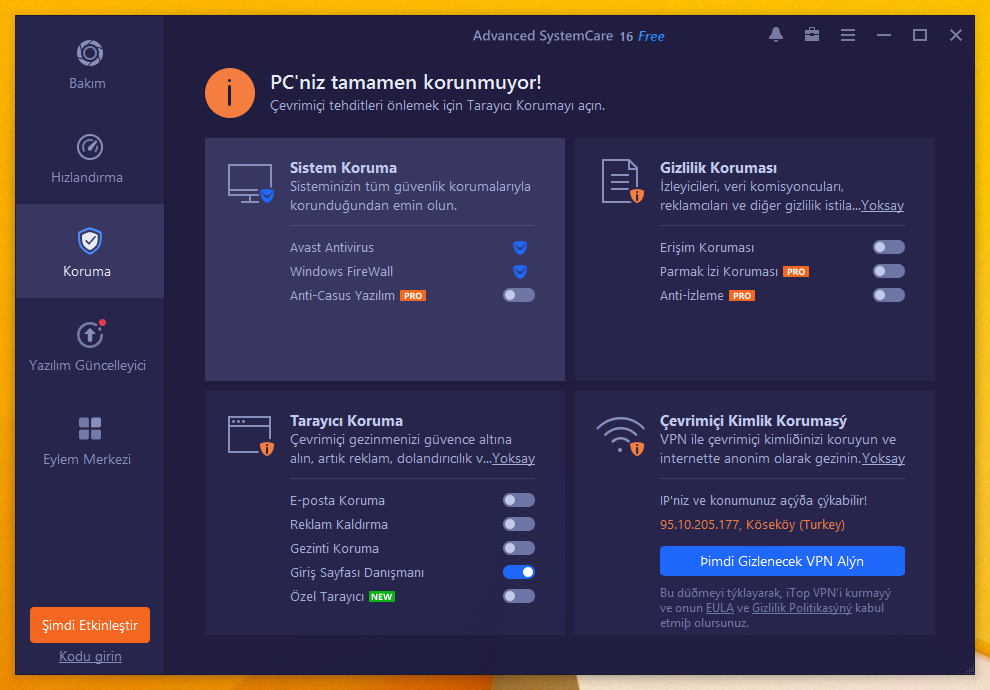Open the Eylem Merkezi grid icon
This screenshot has width=990, height=690.
tap(90, 428)
